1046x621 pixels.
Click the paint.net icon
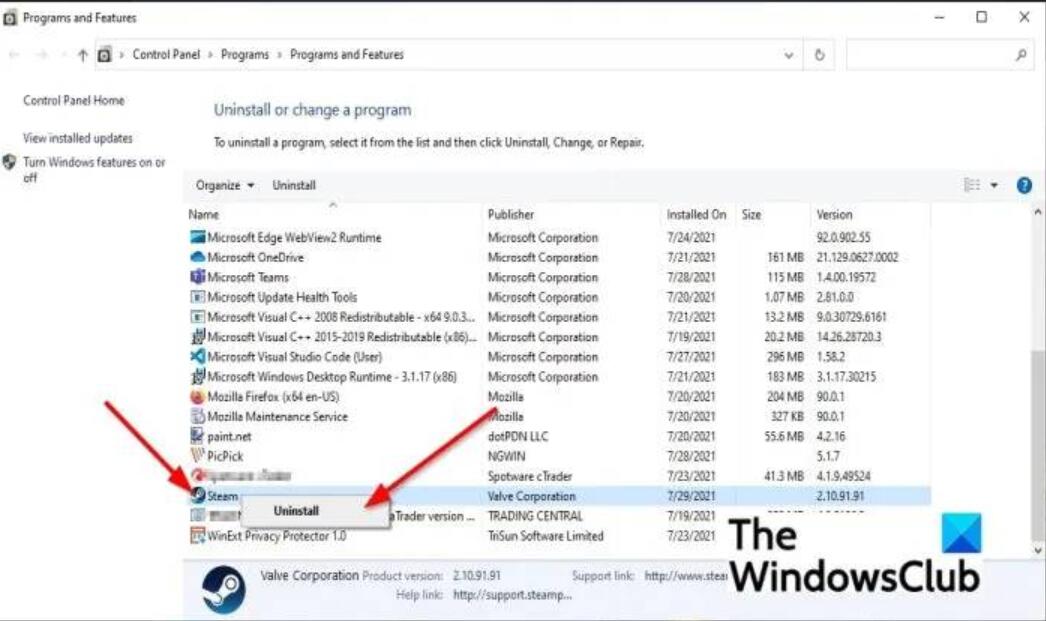click(x=197, y=436)
